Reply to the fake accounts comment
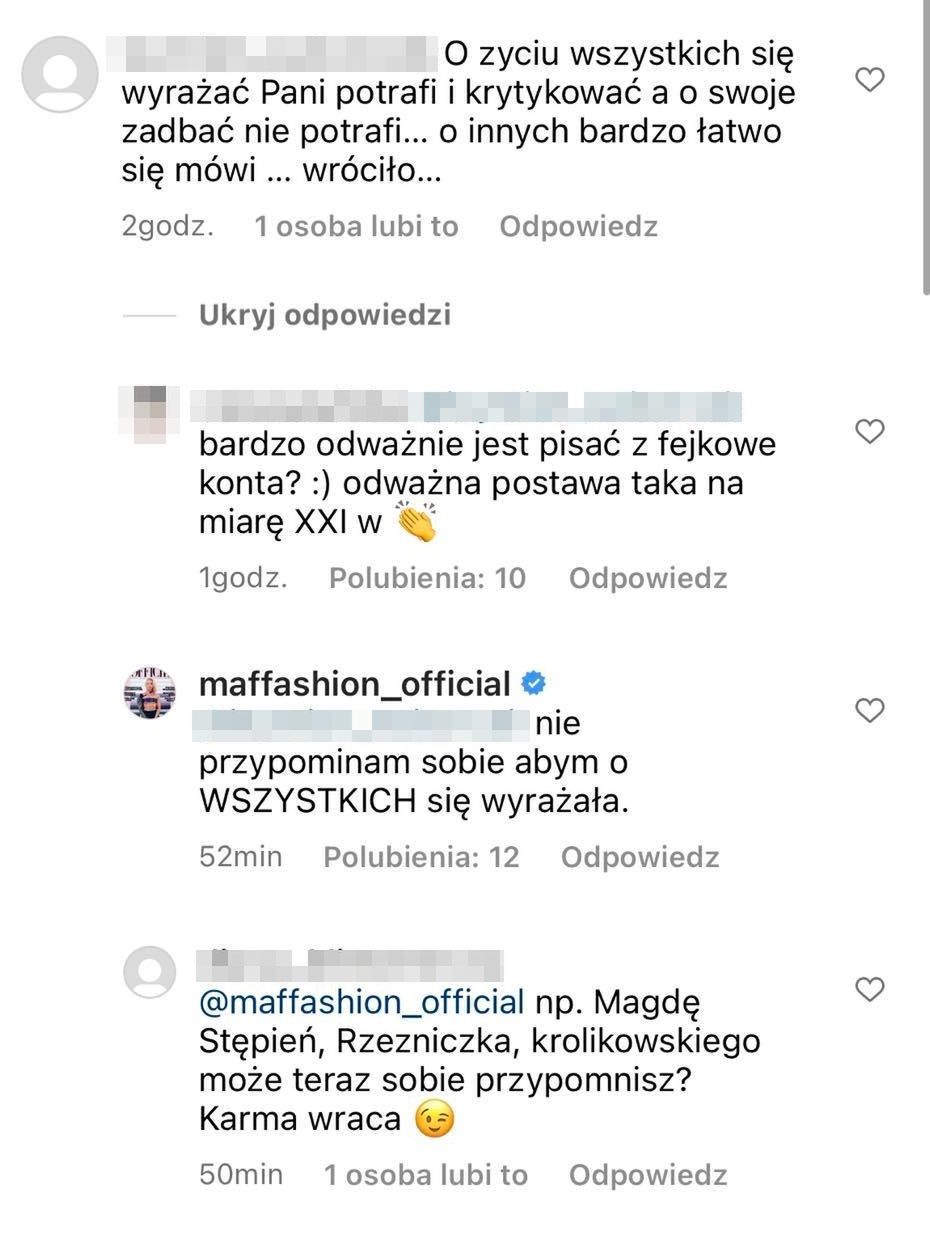The height and width of the screenshot is (1247, 930). (x=647, y=578)
